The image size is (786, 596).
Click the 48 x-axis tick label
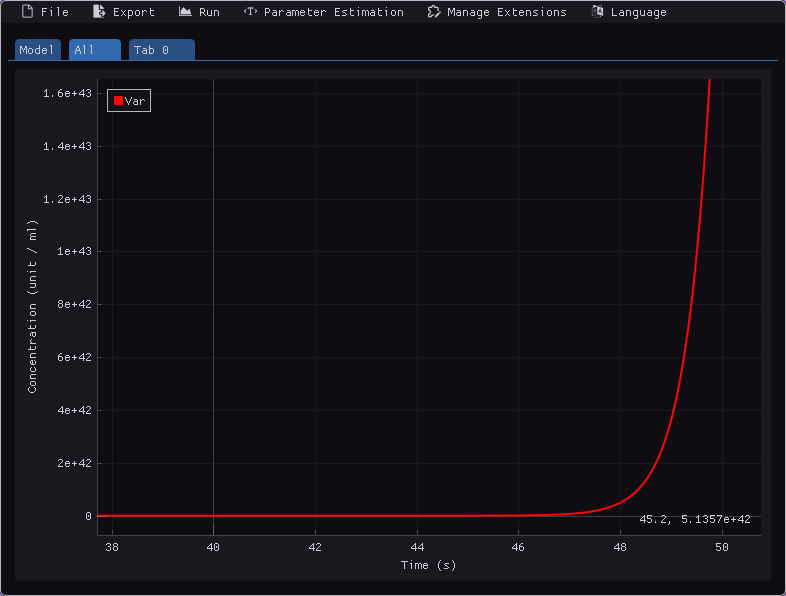point(620,547)
